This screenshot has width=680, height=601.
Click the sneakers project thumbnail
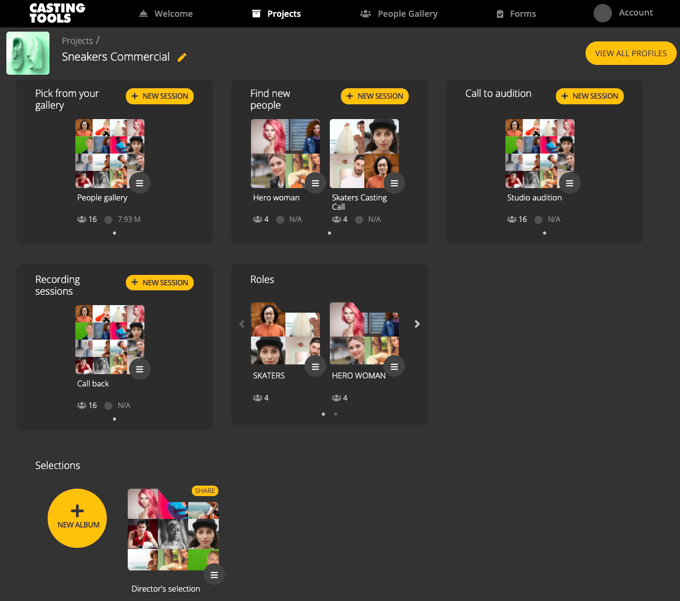28,53
